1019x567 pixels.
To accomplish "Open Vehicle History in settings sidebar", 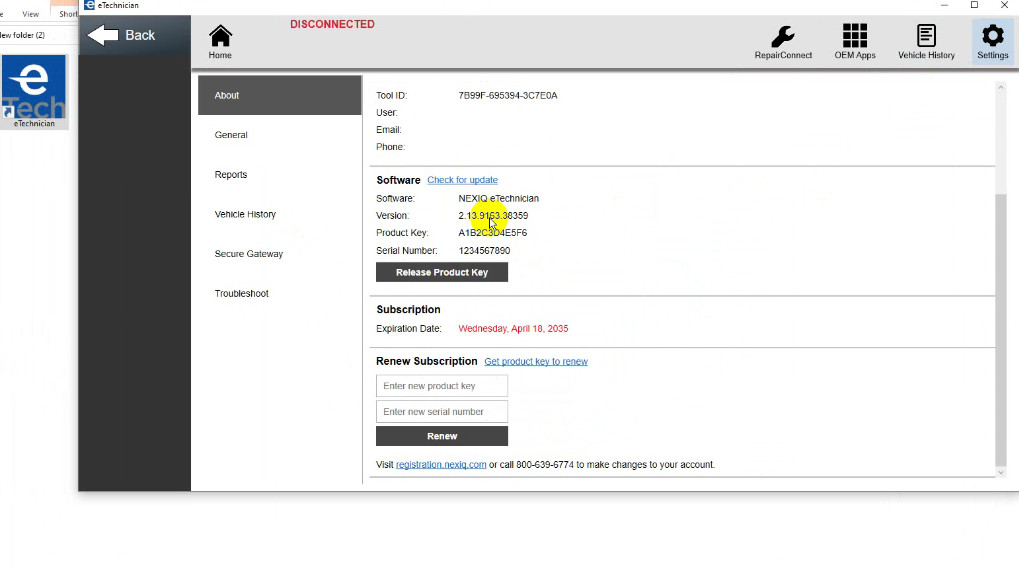I will pyautogui.click(x=279, y=214).
